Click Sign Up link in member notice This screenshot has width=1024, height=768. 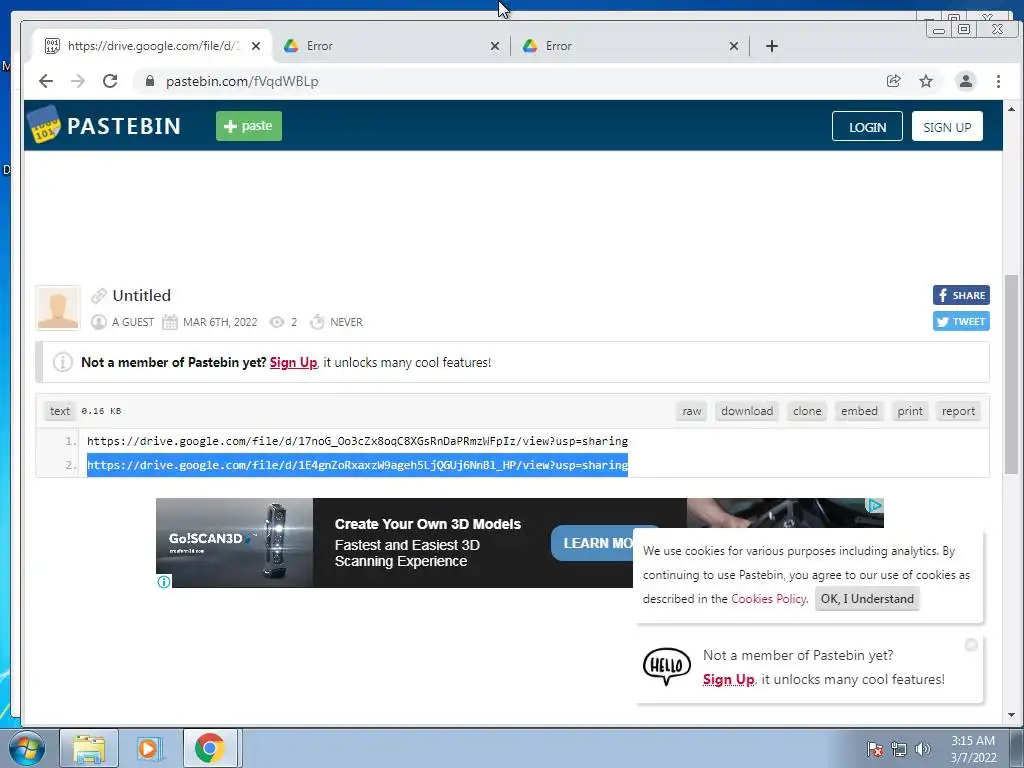[x=293, y=362]
